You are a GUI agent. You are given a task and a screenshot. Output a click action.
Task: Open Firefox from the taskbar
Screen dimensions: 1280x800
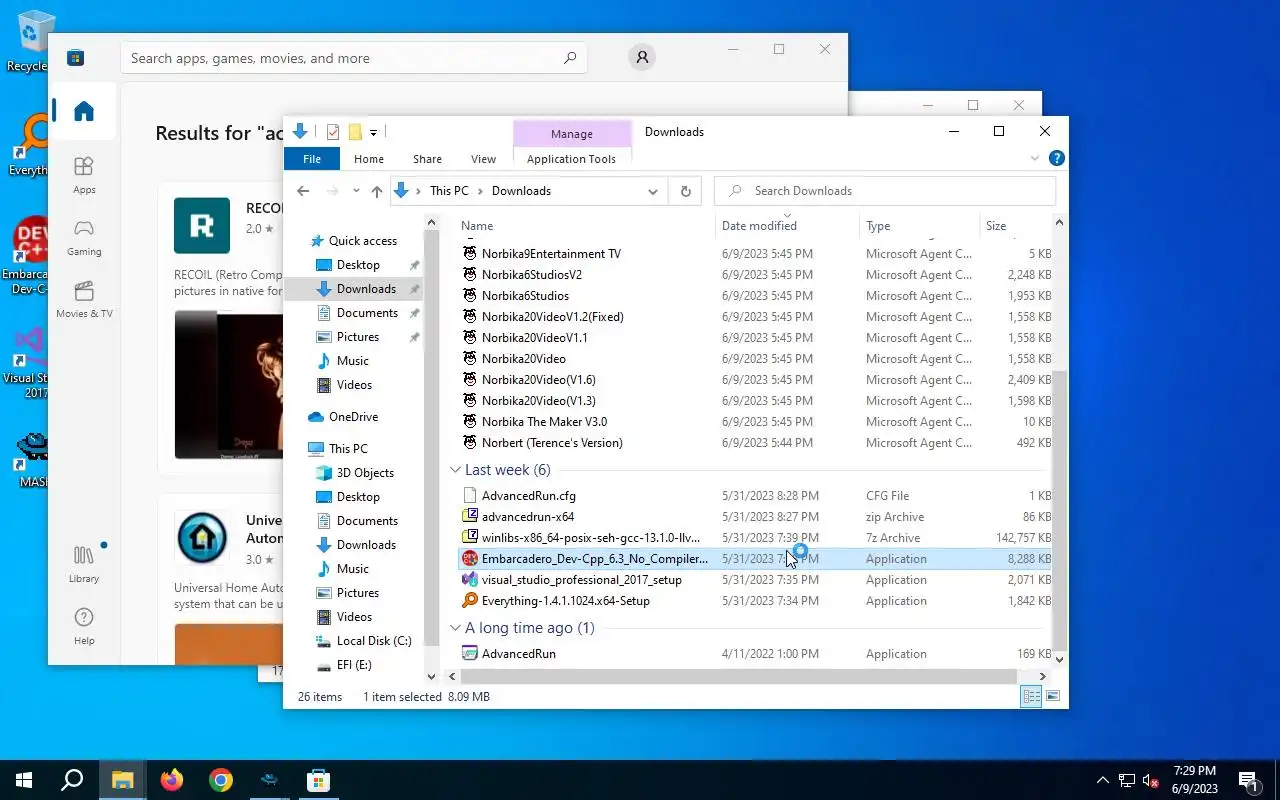[172, 780]
